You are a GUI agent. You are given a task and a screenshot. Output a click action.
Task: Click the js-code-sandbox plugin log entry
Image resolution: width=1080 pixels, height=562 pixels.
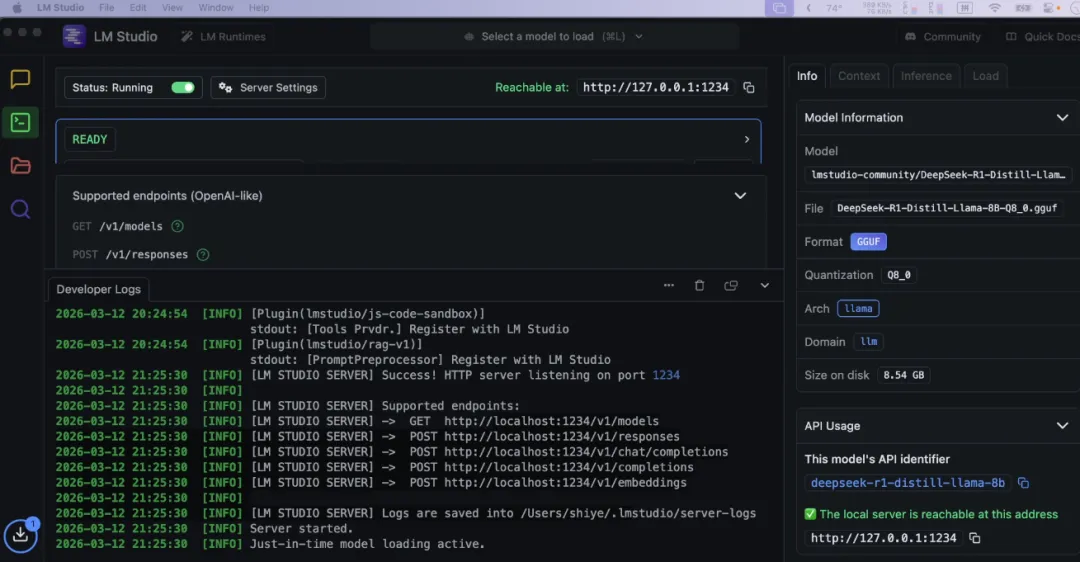click(x=312, y=321)
